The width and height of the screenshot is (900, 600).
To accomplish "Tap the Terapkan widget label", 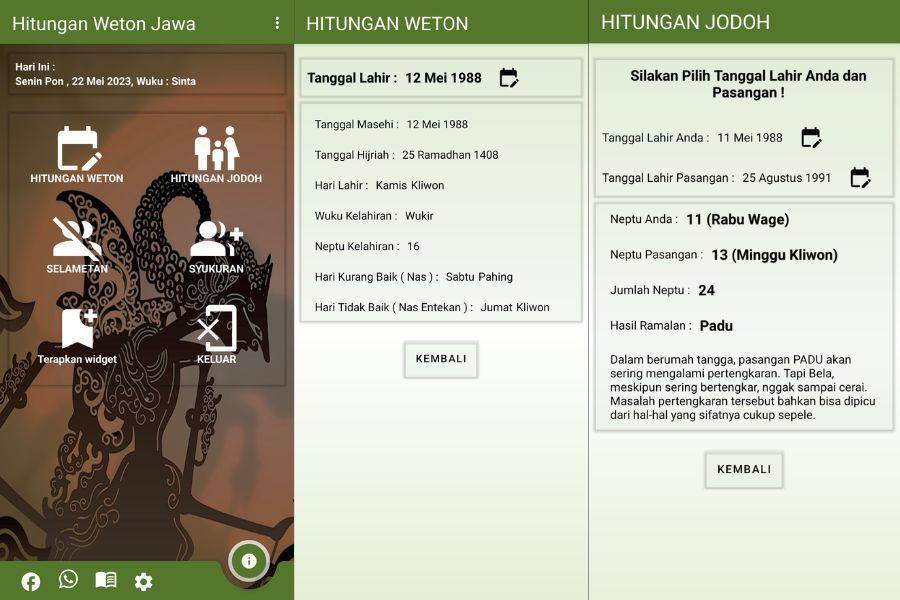I will click(x=77, y=359).
